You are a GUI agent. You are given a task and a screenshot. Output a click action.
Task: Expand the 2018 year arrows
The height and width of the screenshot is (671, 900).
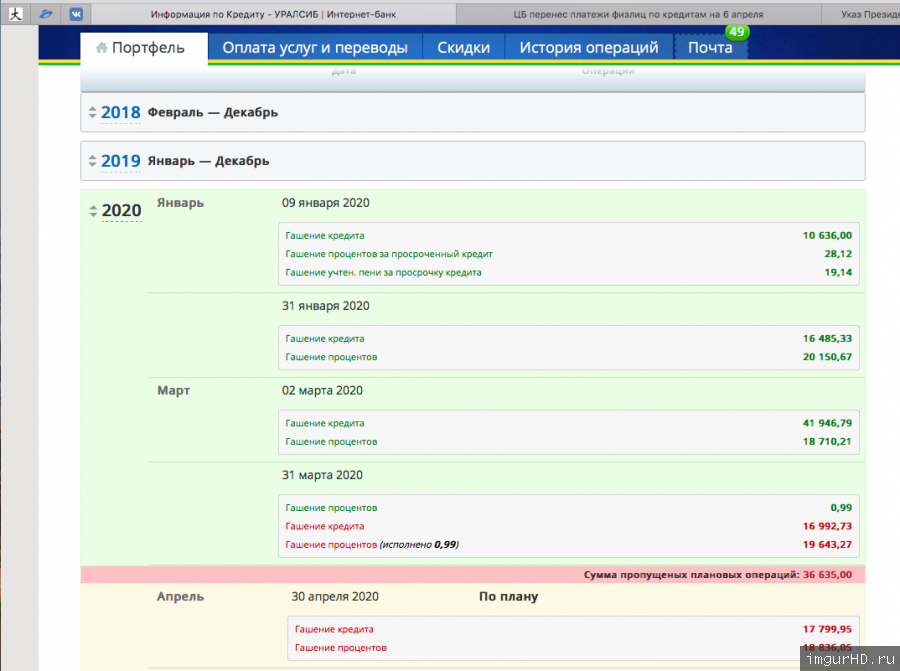click(92, 112)
